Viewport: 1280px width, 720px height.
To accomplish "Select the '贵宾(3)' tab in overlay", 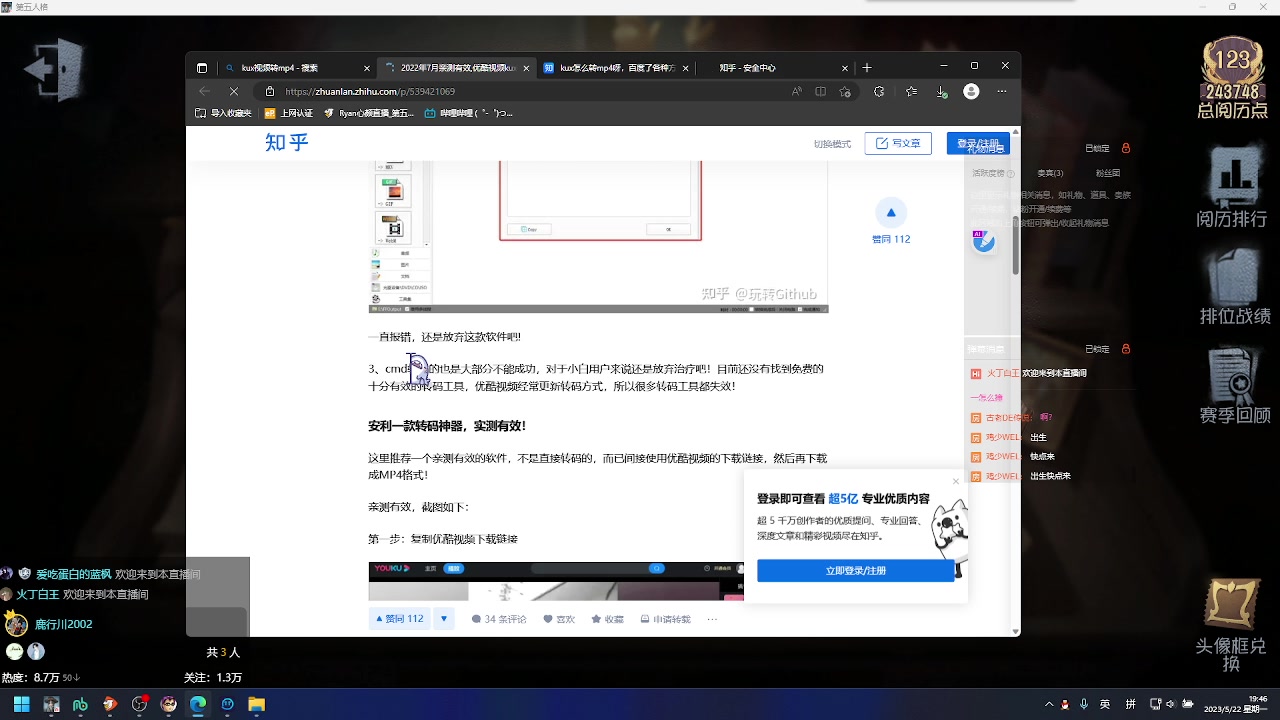I will [1049, 173].
